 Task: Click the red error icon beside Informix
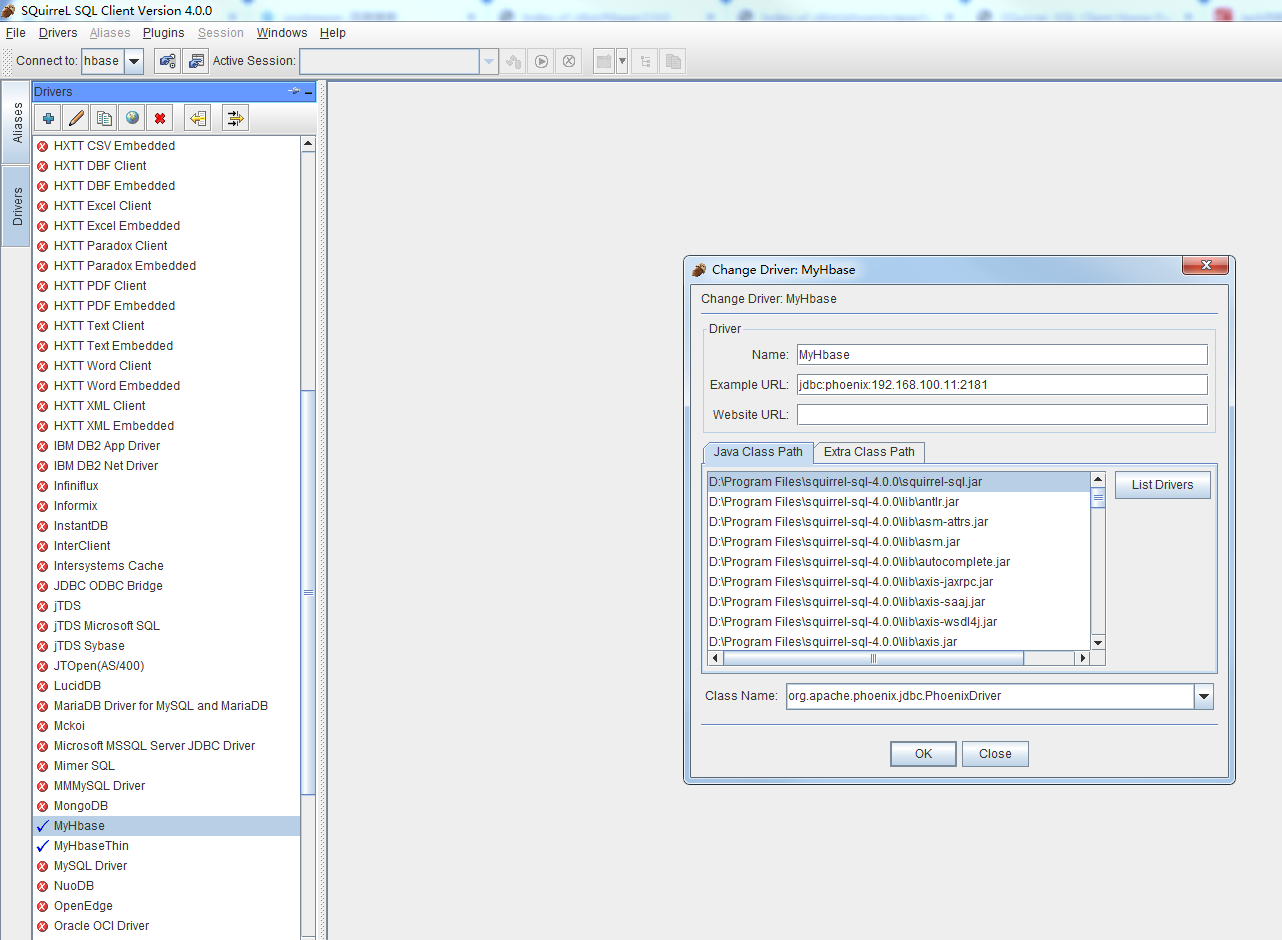coord(43,506)
